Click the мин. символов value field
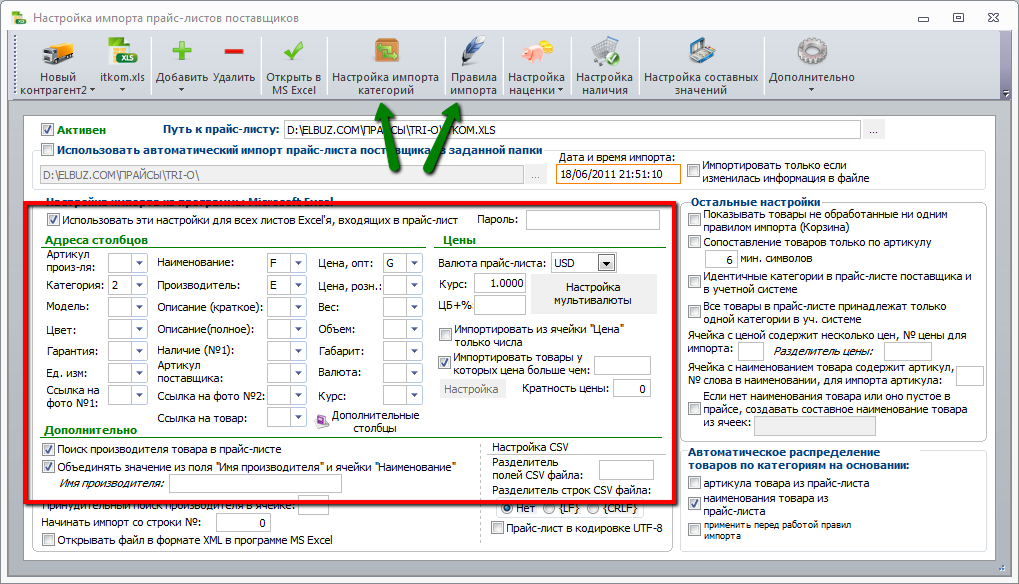 [x=721, y=259]
